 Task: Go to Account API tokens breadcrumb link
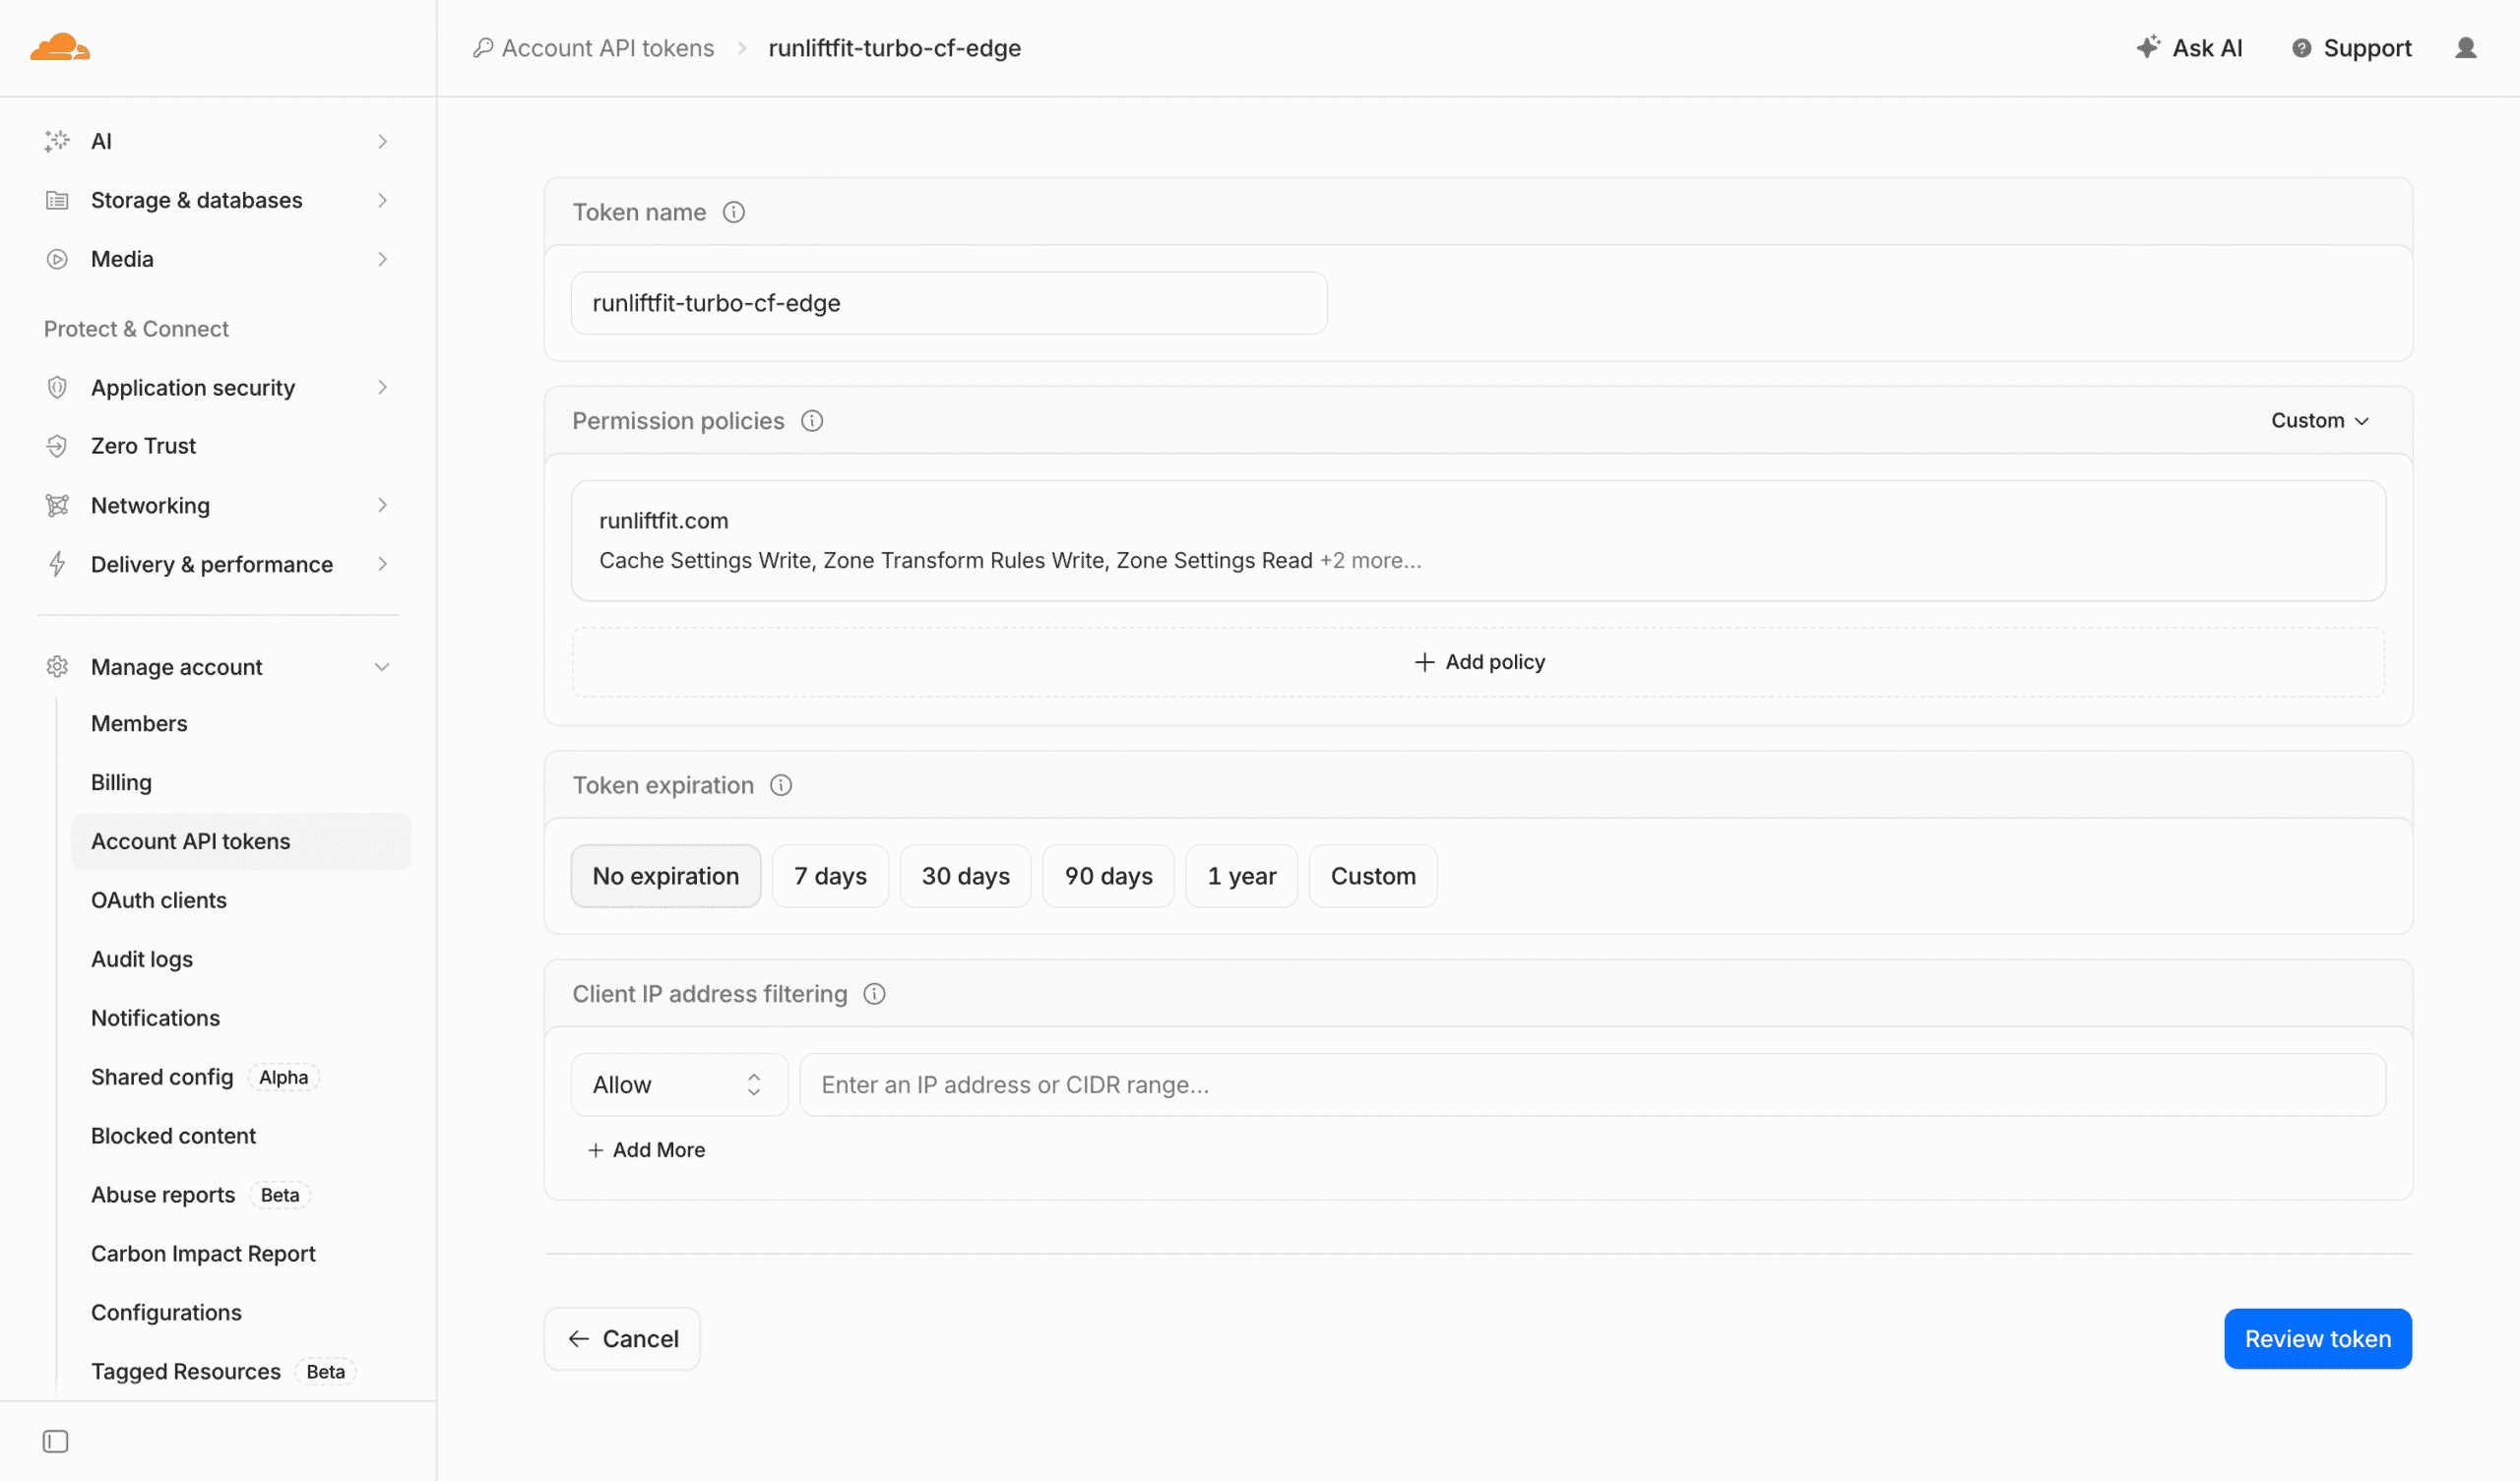607,48
